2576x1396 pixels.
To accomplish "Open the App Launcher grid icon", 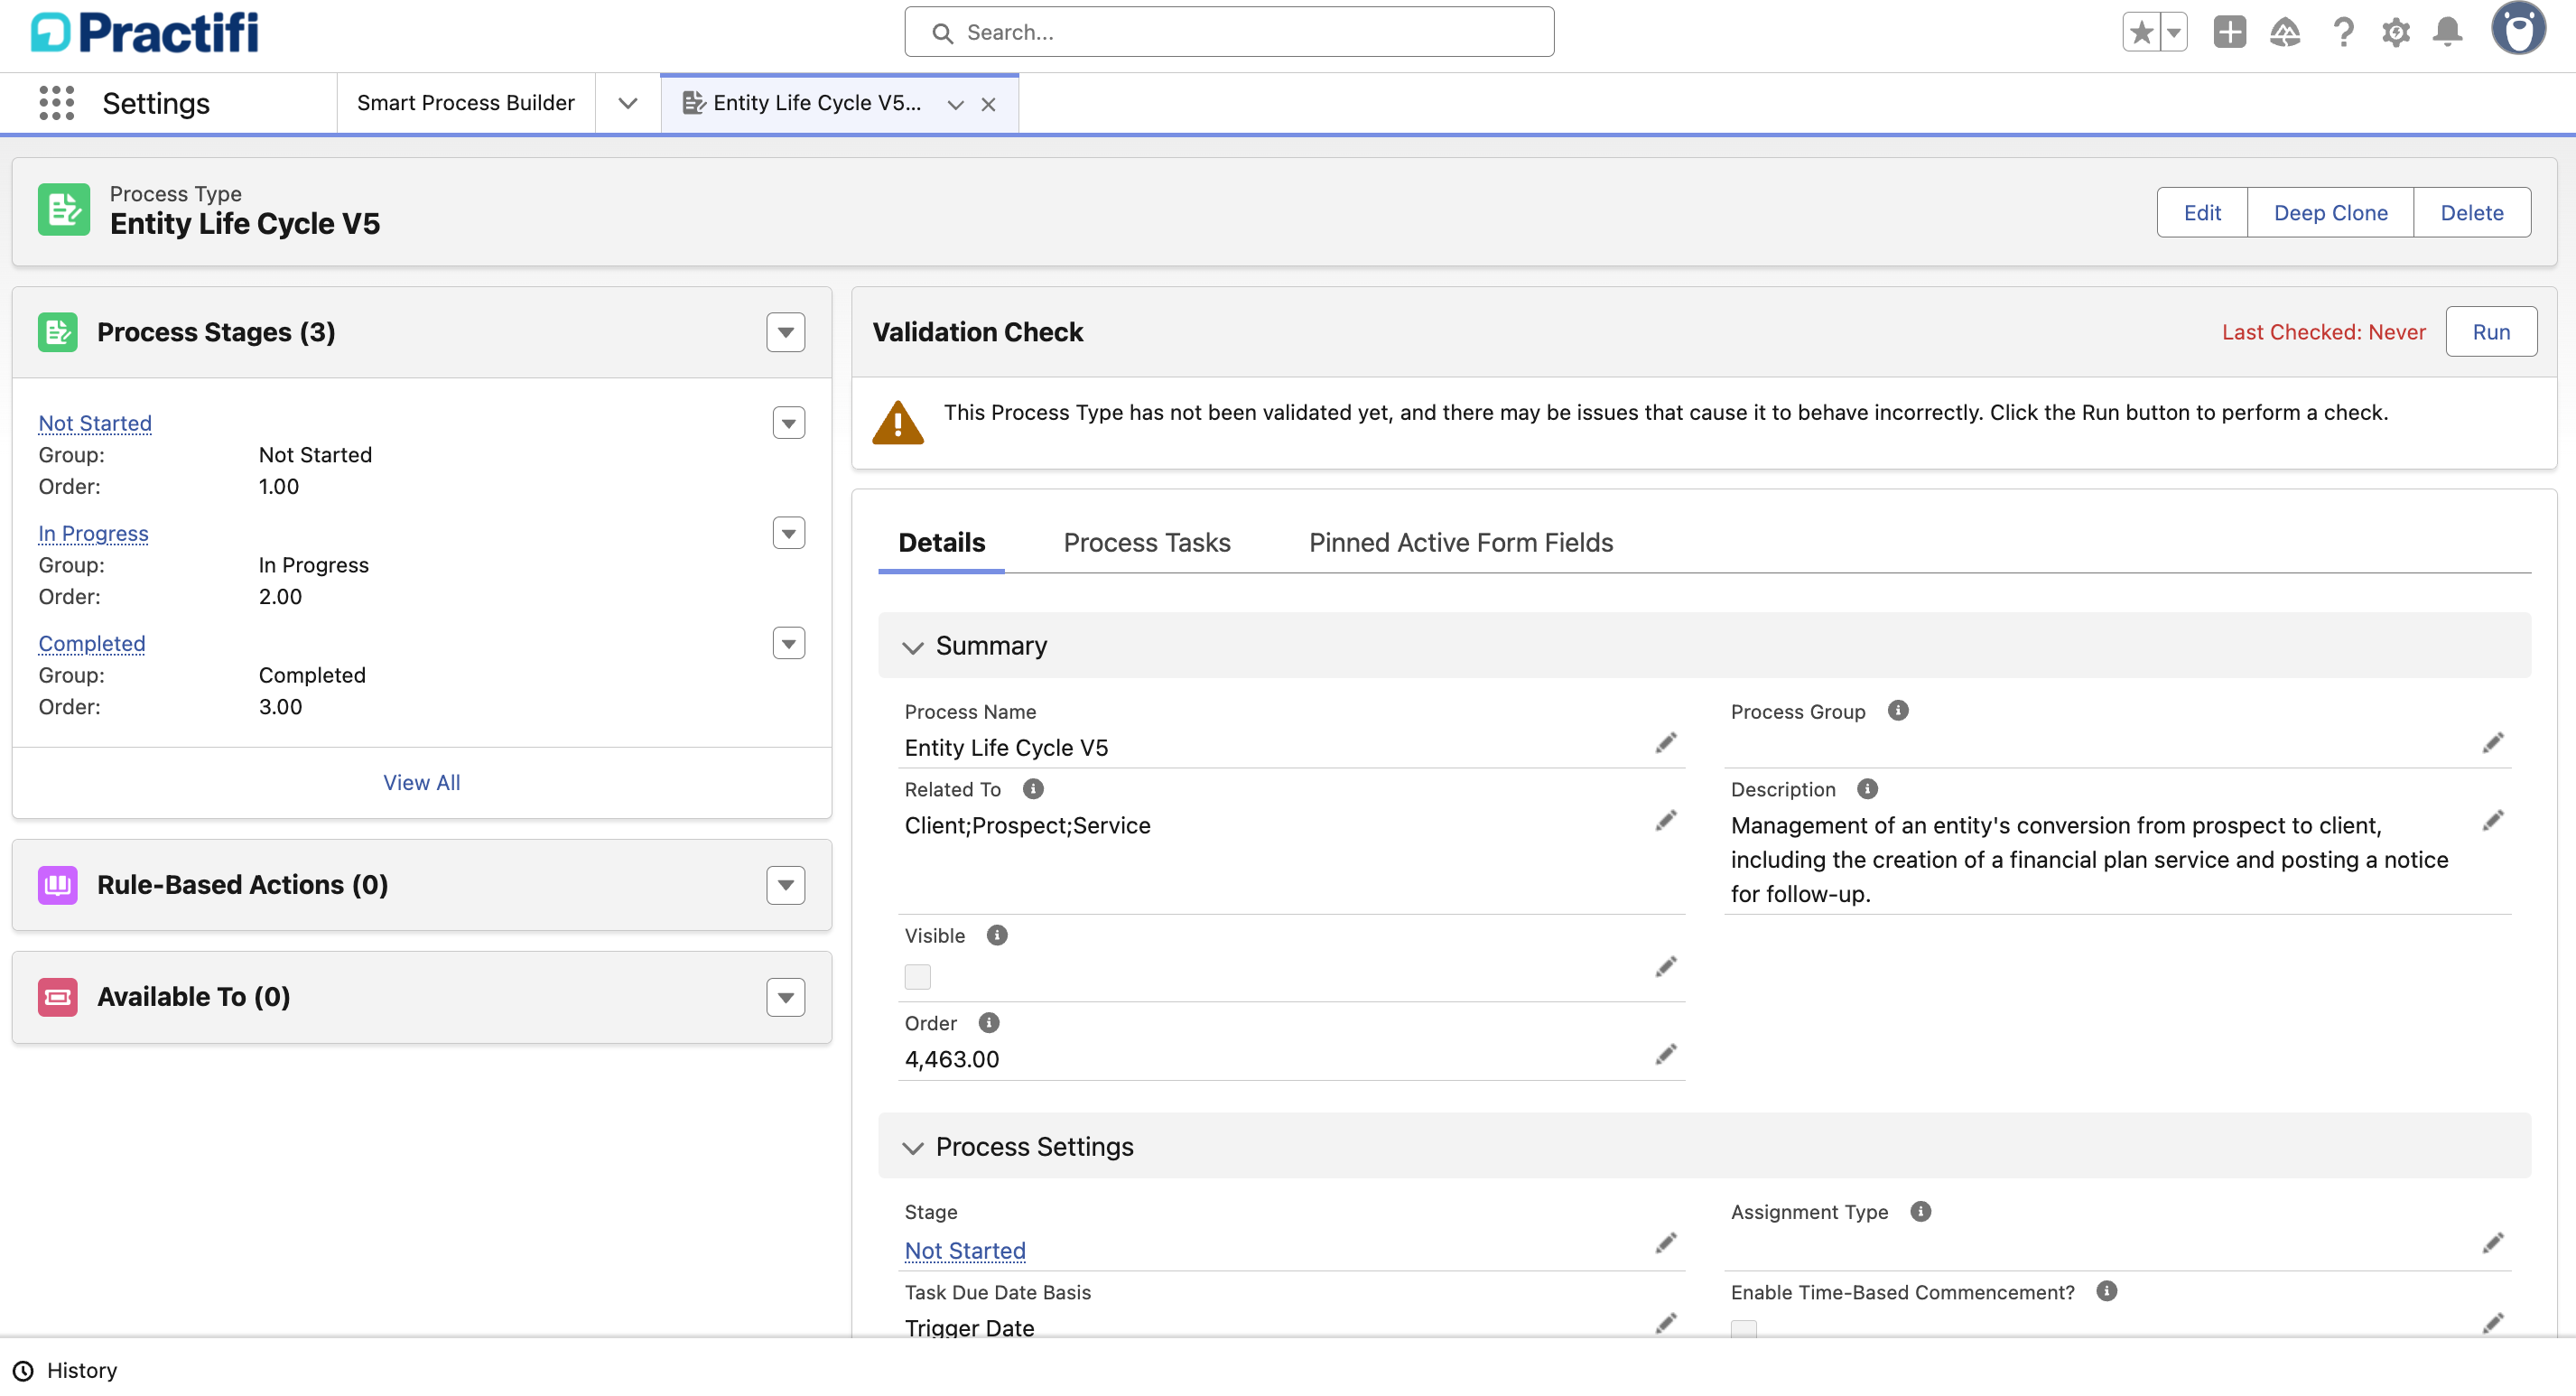I will (56, 103).
